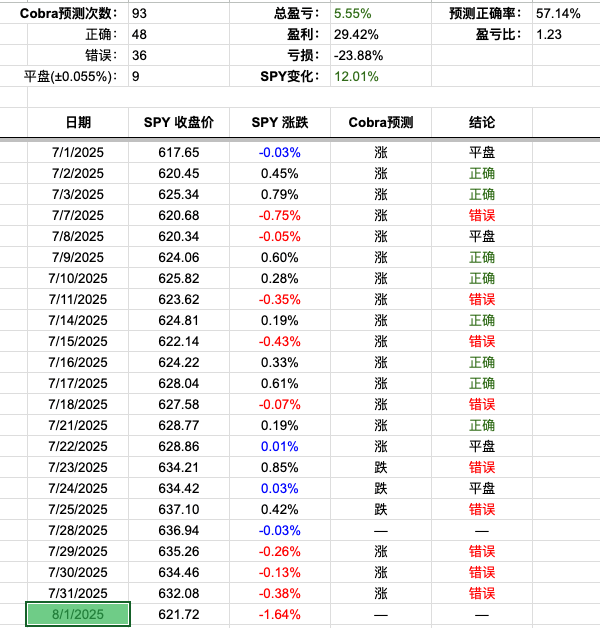Select closing price 628.04
Viewport: 600px width, 628px height.
pos(179,383)
